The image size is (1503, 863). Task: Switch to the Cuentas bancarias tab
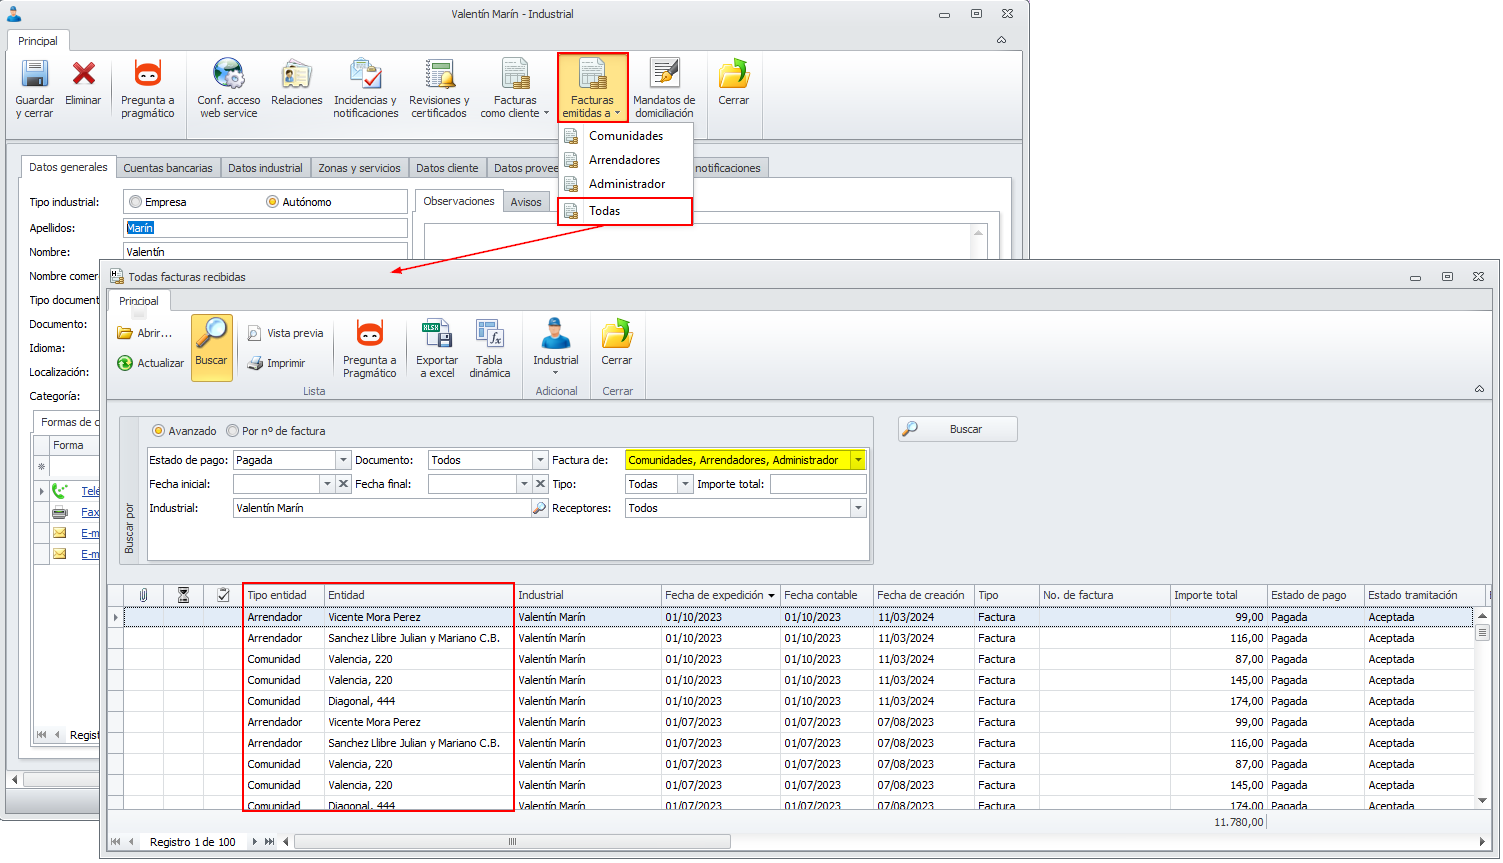pyautogui.click(x=167, y=168)
